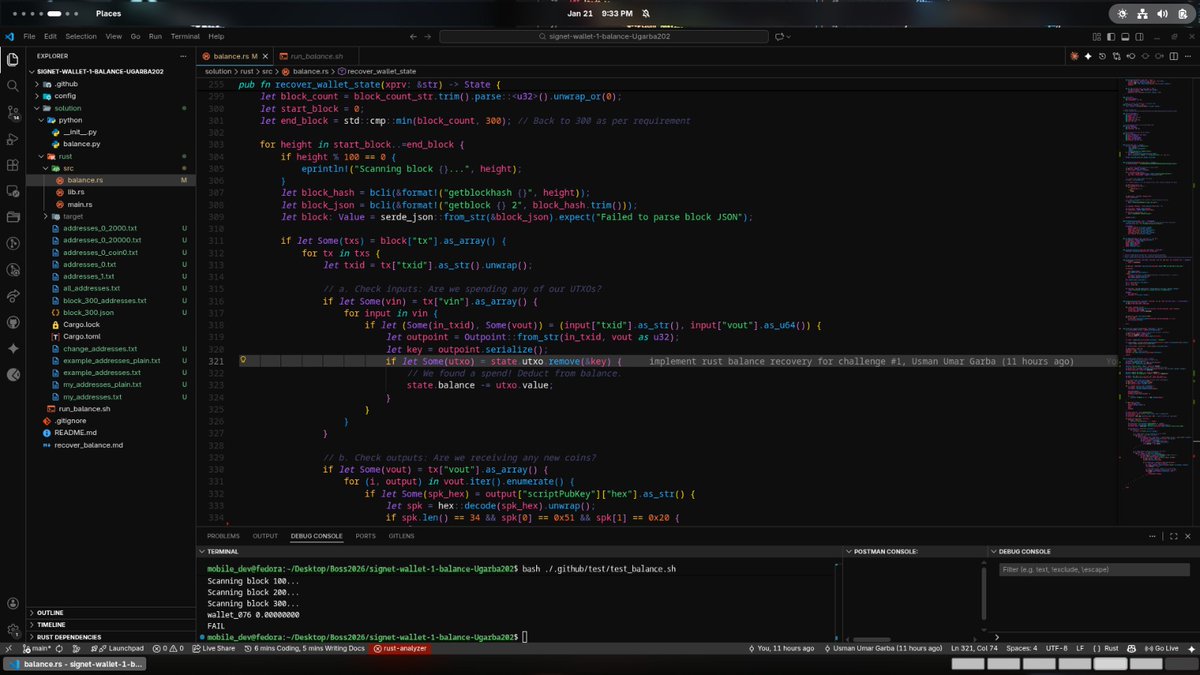Click the lightbulb code action on line 321
This screenshot has height=675, width=1200.
[243, 360]
